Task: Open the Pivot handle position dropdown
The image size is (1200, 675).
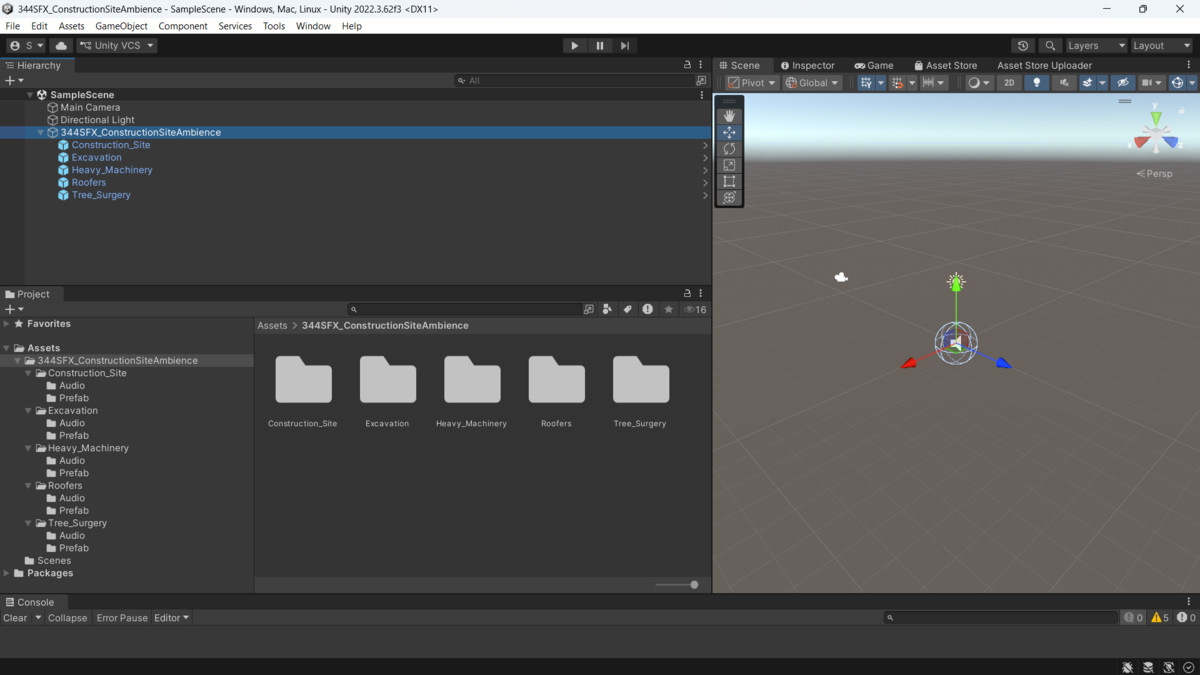Action: coord(752,83)
